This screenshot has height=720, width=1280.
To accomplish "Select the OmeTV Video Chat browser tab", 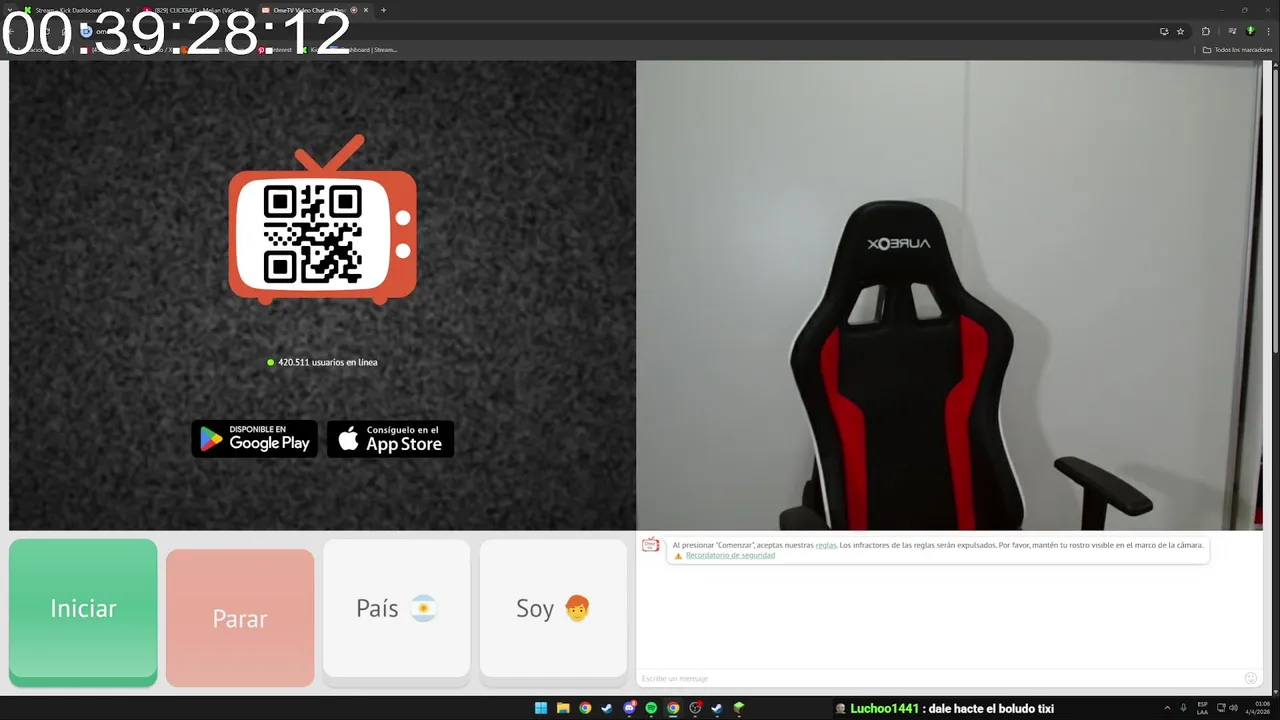I will tap(314, 10).
